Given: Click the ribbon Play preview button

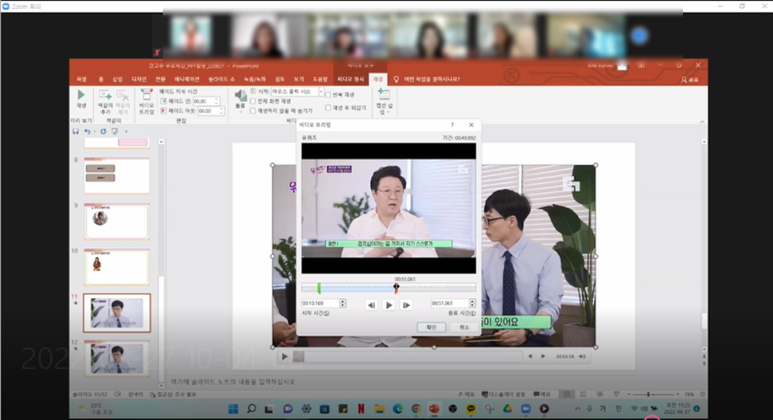Looking at the screenshot, I should click(x=81, y=99).
